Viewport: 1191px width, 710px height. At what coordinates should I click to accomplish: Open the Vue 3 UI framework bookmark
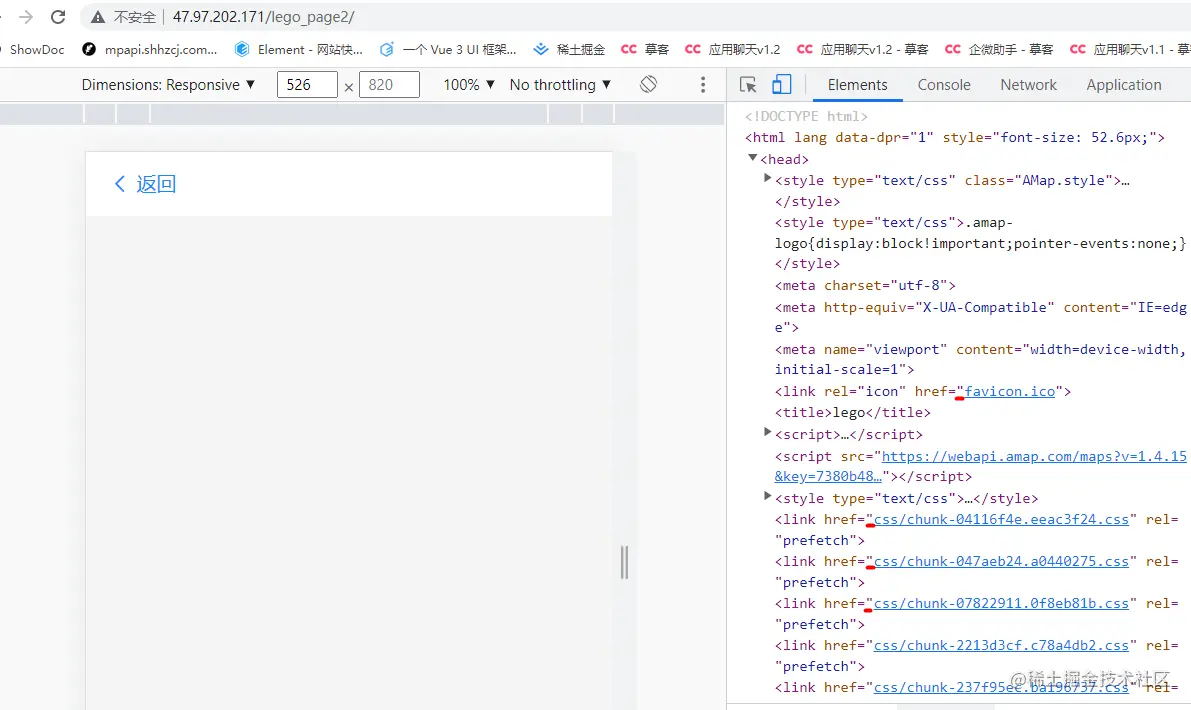[448, 49]
